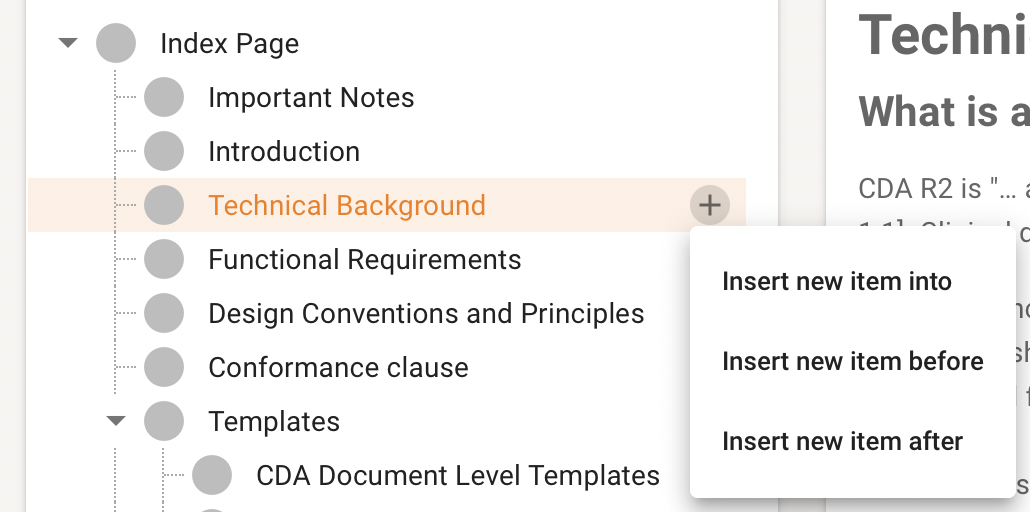
Task: Click the circle icon beside Technical Background
Action: (164, 206)
